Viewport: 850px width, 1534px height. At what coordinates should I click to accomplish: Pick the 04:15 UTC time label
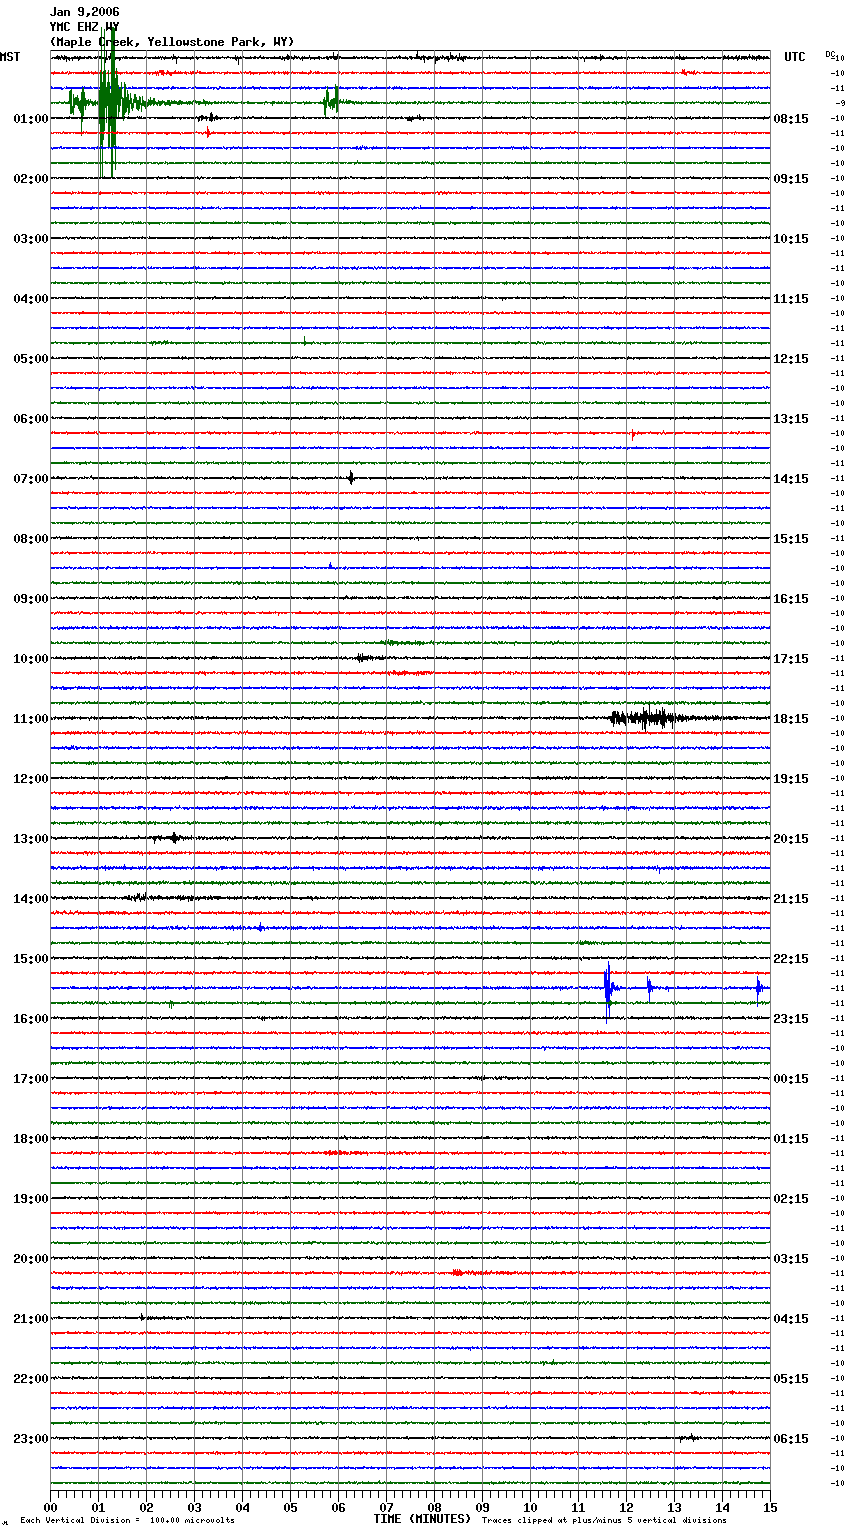(791, 1319)
